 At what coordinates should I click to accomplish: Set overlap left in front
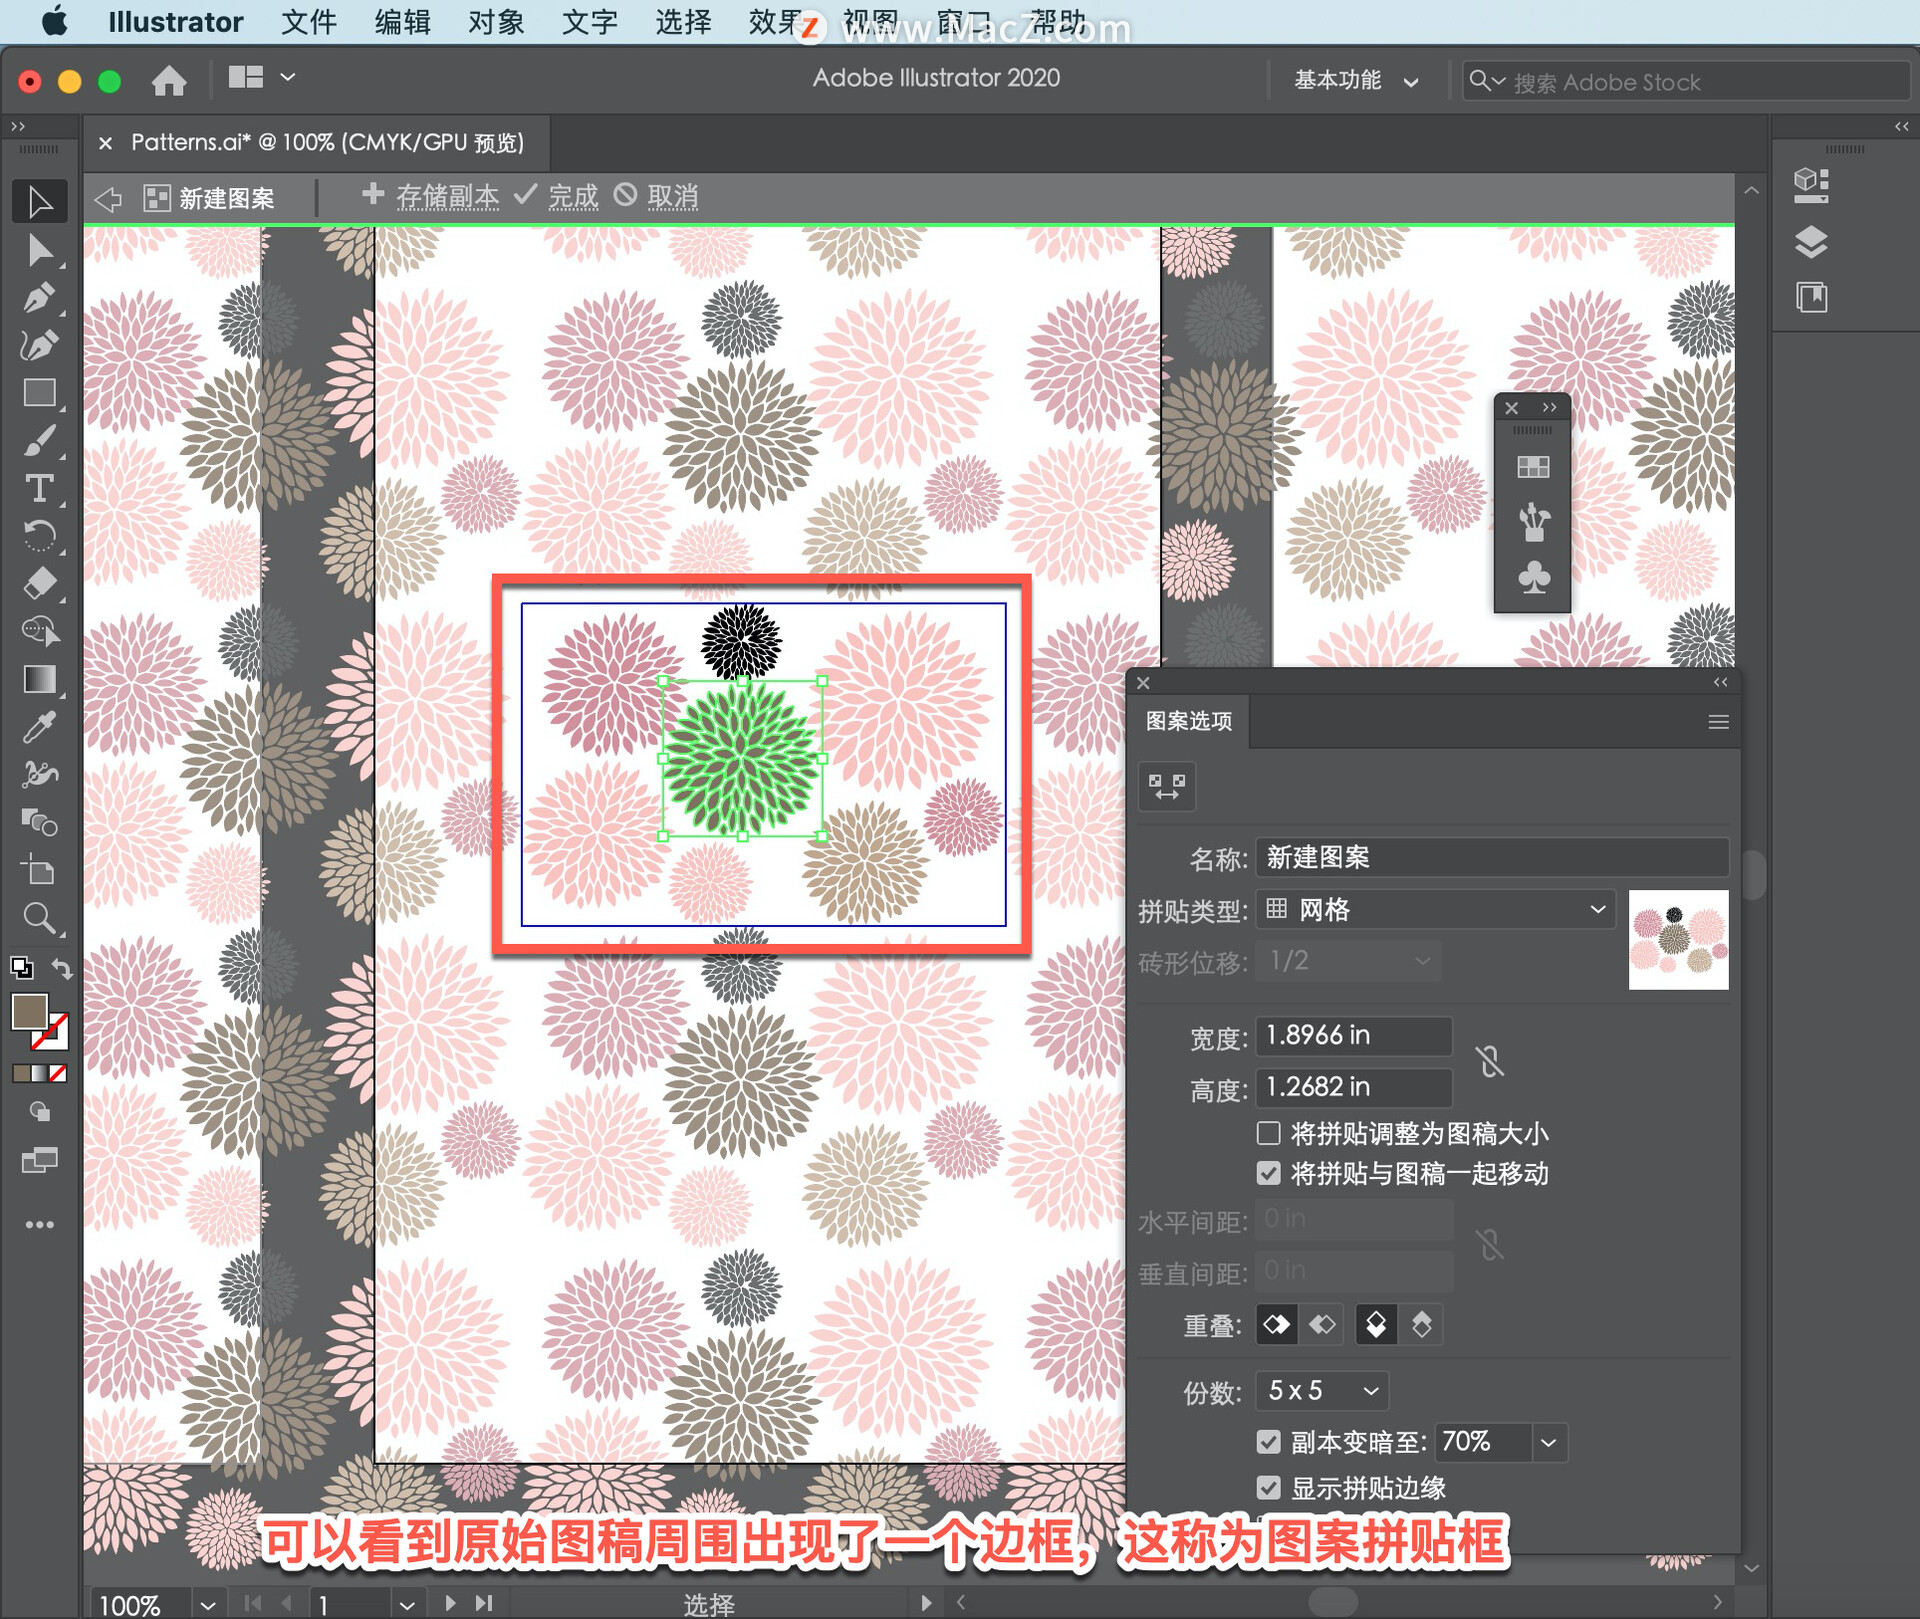tap(1276, 1325)
